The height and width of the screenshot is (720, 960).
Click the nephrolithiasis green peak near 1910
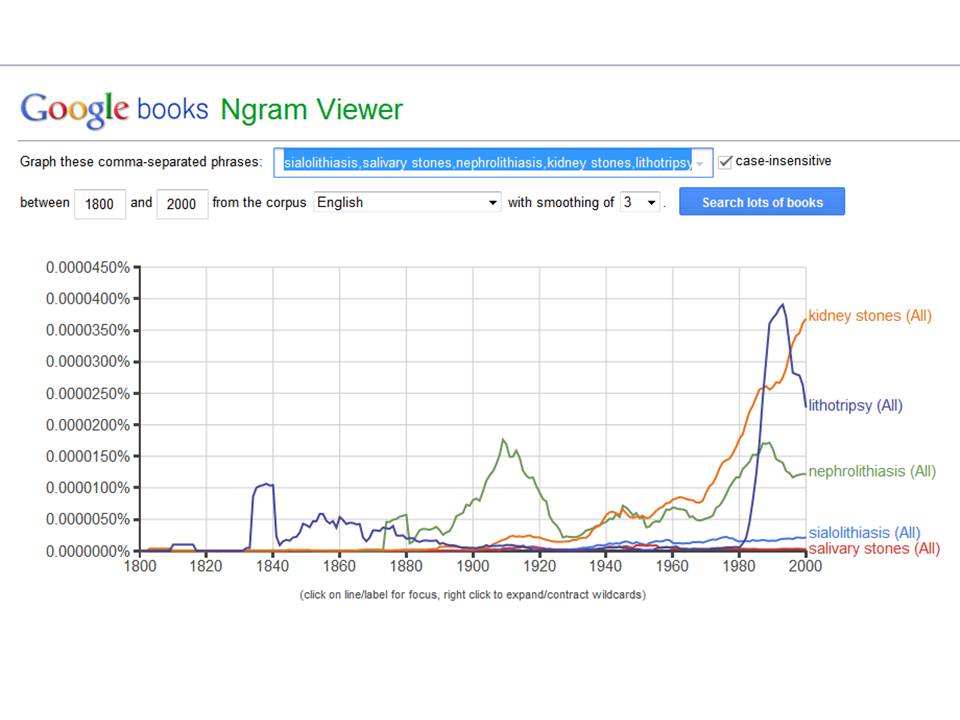pyautogui.click(x=503, y=440)
